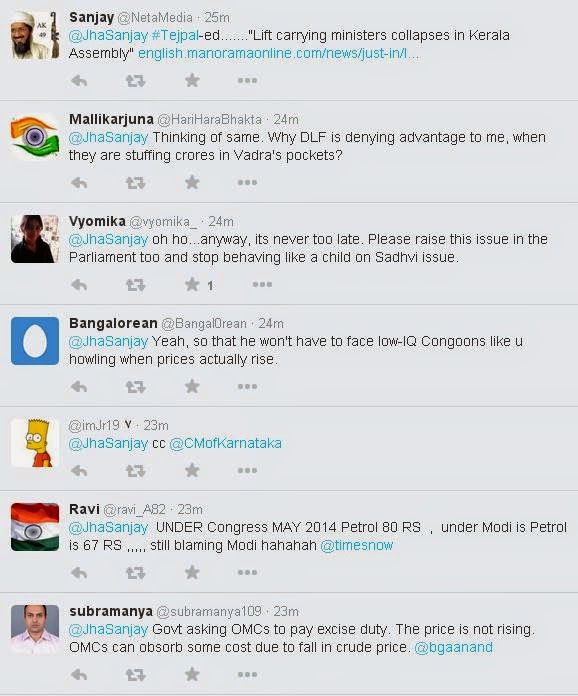The width and height of the screenshot is (578, 696).
Task: Reply to the @imJr19 tweet
Action: coord(79,471)
